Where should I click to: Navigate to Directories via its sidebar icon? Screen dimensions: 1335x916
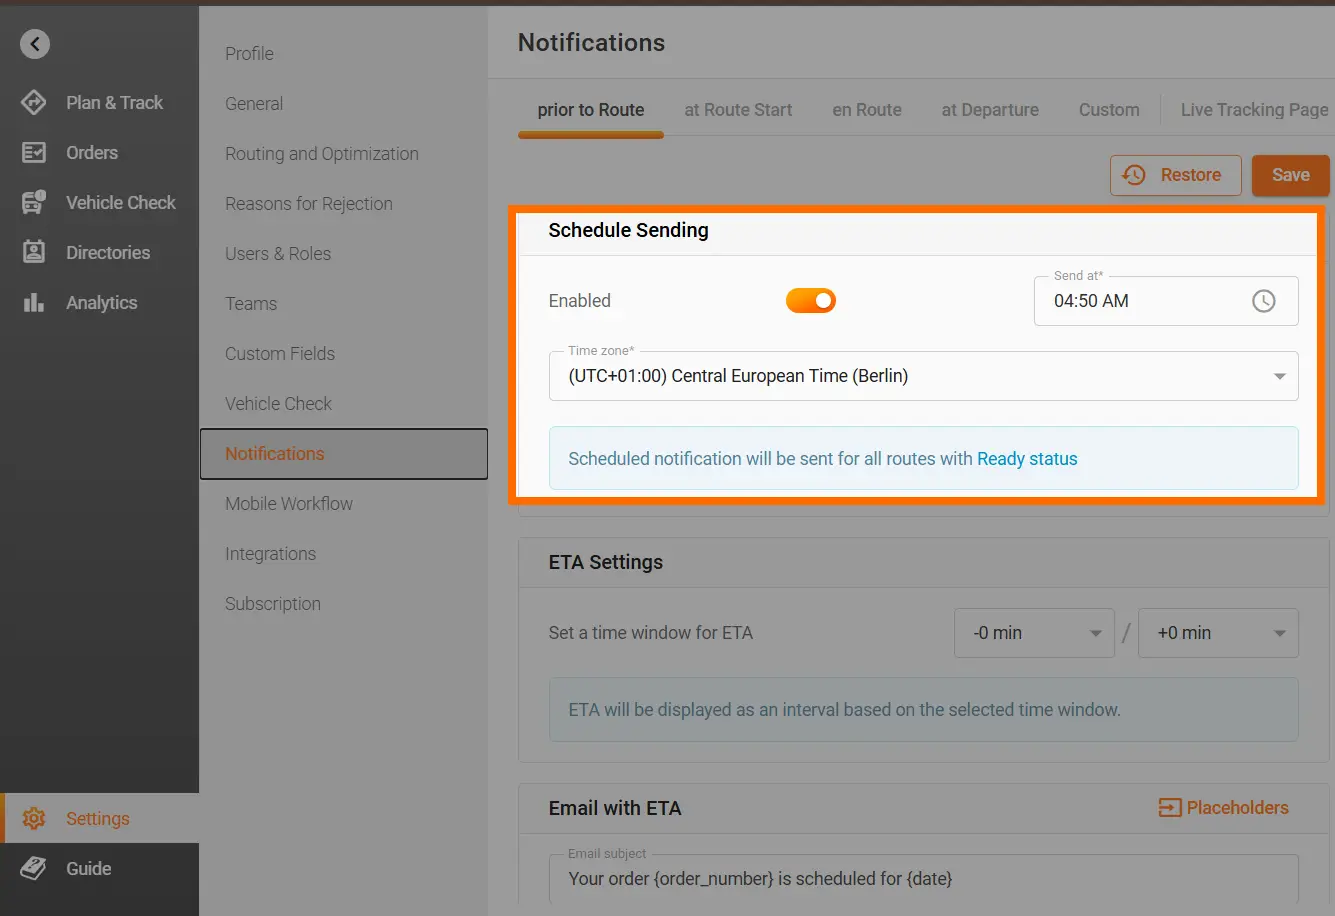[32, 252]
